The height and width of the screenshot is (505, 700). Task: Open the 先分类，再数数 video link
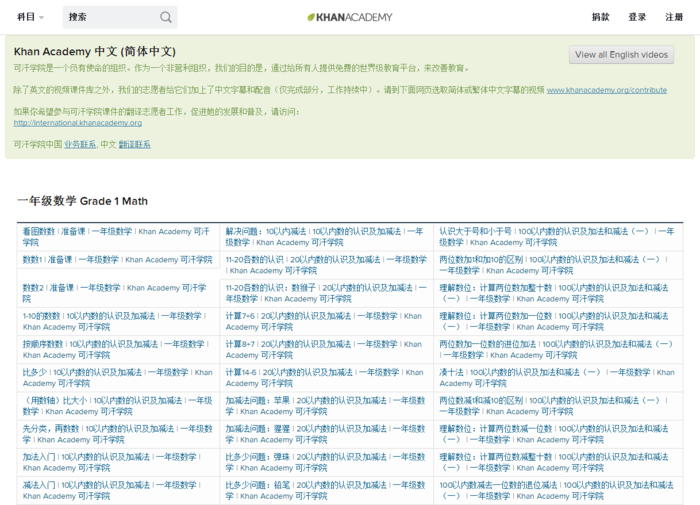tap(117, 434)
